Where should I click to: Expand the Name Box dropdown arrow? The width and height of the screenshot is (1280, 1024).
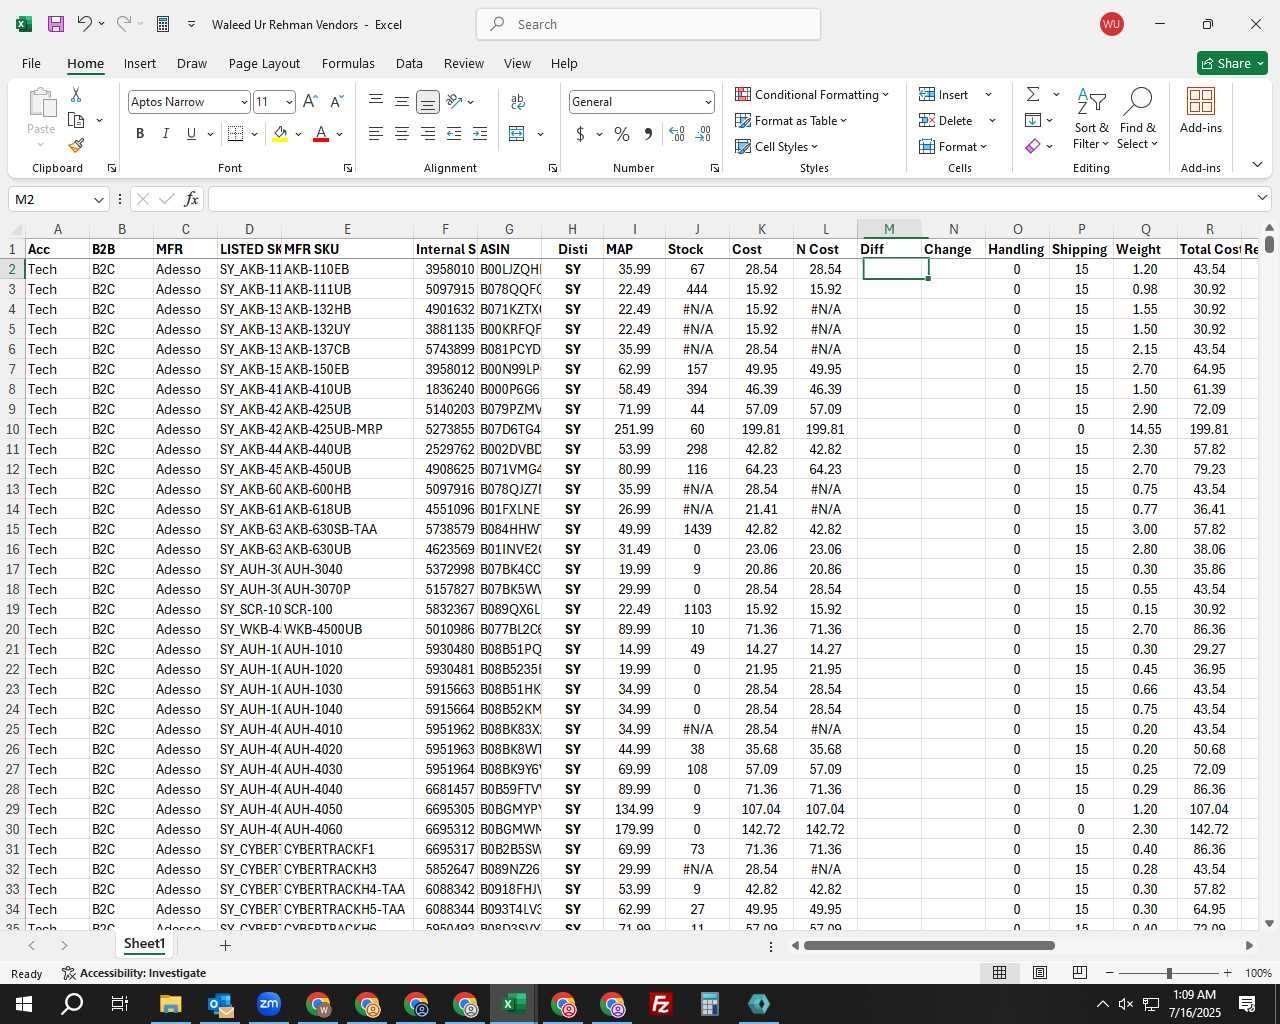(x=98, y=199)
